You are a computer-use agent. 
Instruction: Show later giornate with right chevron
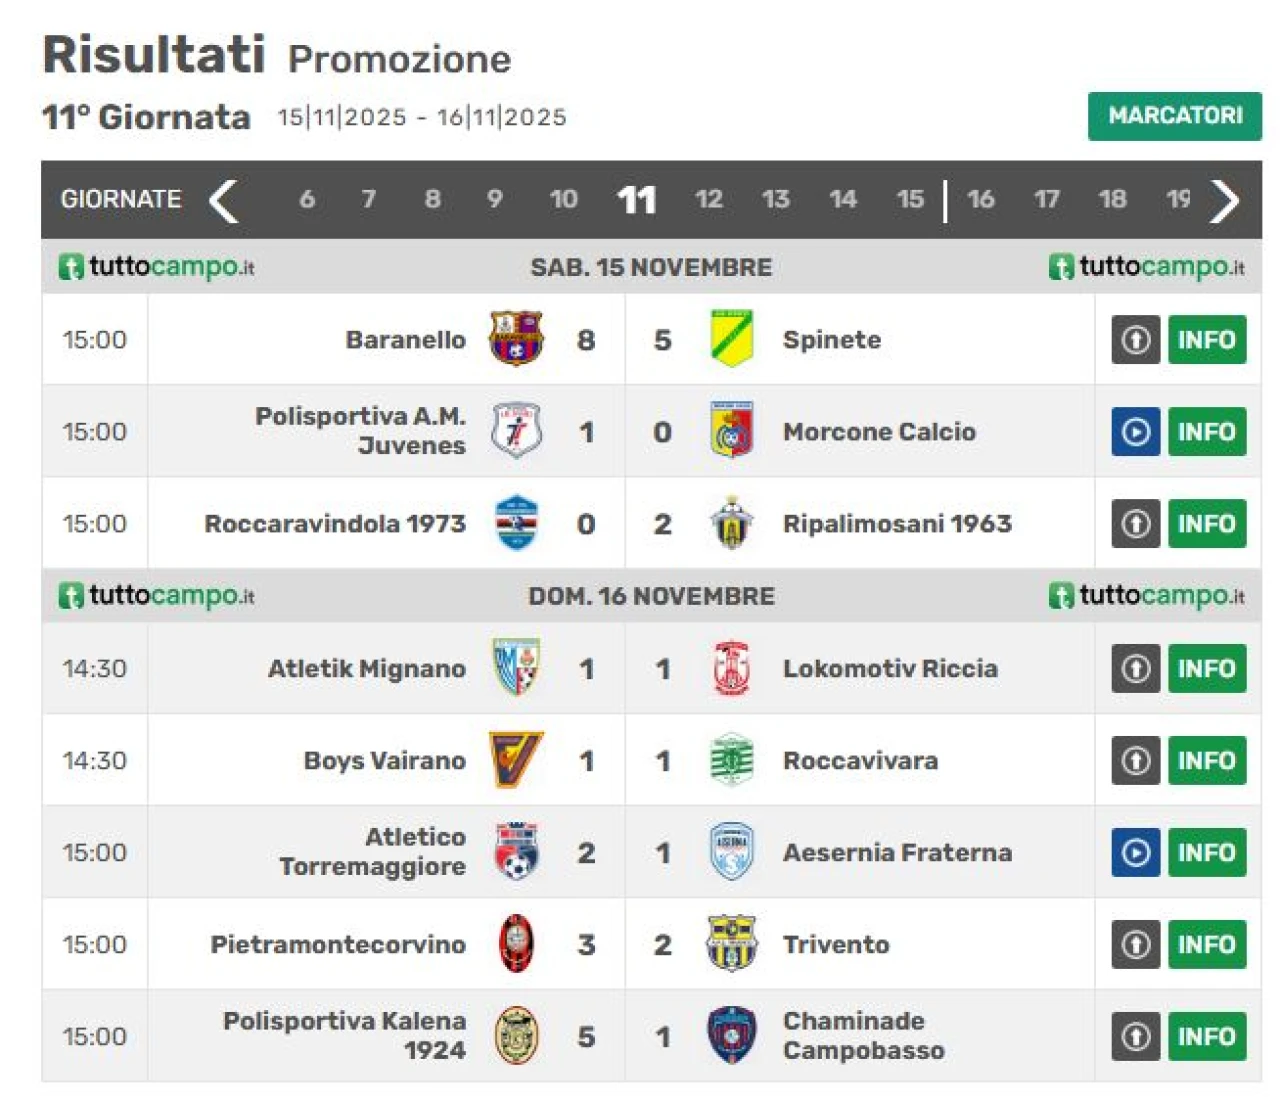1224,200
